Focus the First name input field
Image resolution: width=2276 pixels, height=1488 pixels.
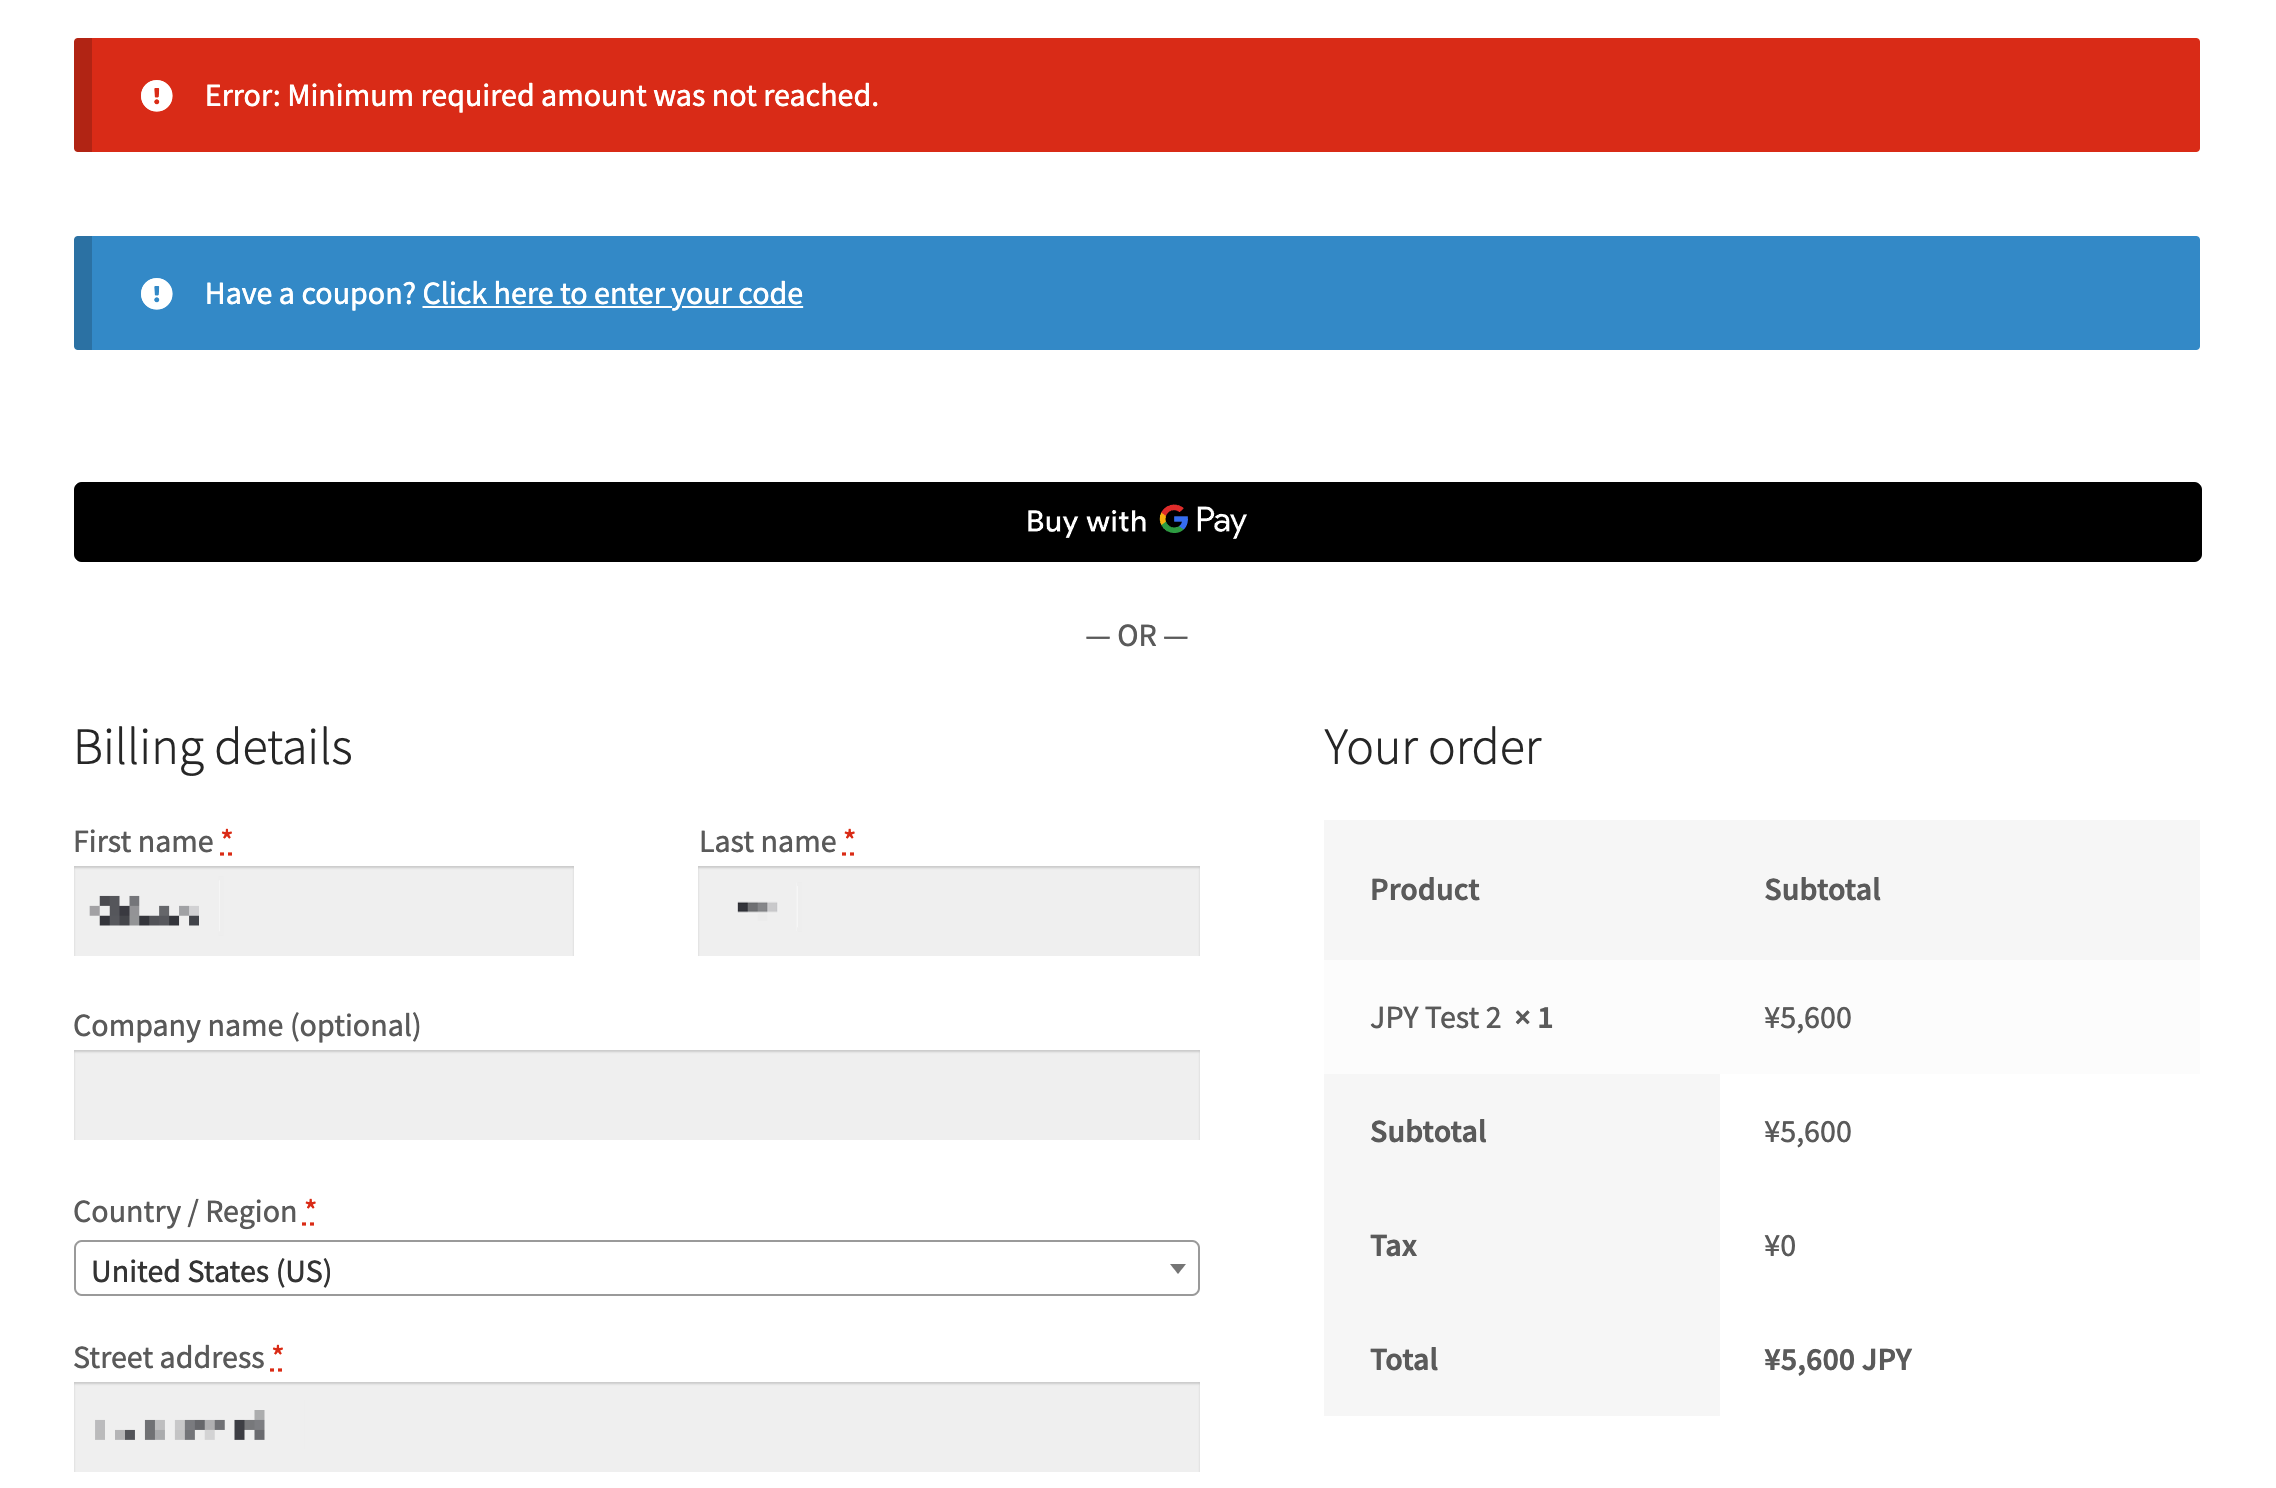pos(324,911)
